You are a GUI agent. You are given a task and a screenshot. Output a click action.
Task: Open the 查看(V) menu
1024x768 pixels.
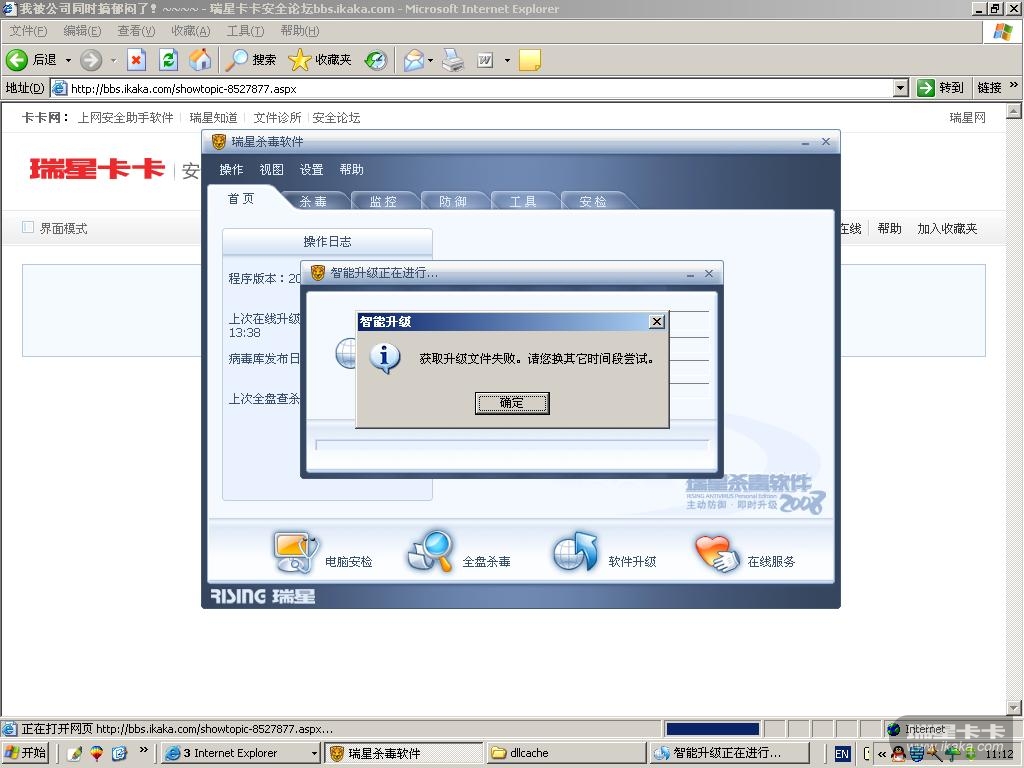[136, 31]
